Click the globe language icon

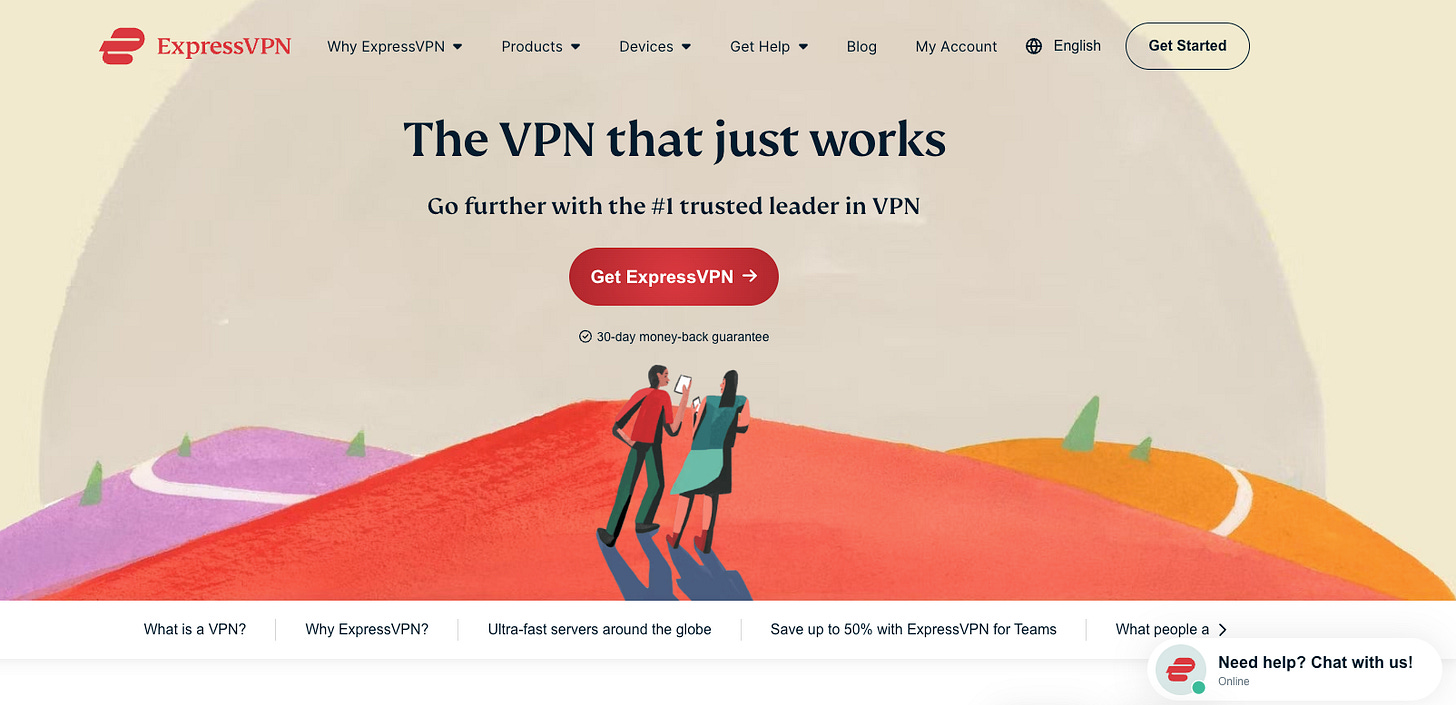click(1034, 46)
